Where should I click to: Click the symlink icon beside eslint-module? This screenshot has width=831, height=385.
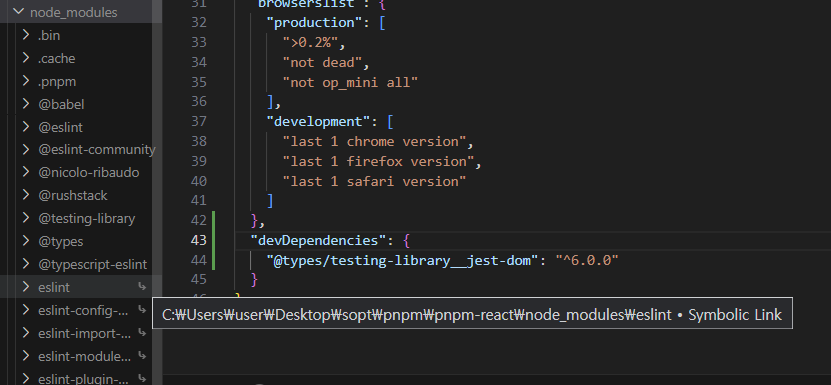pyautogui.click(x=142, y=356)
